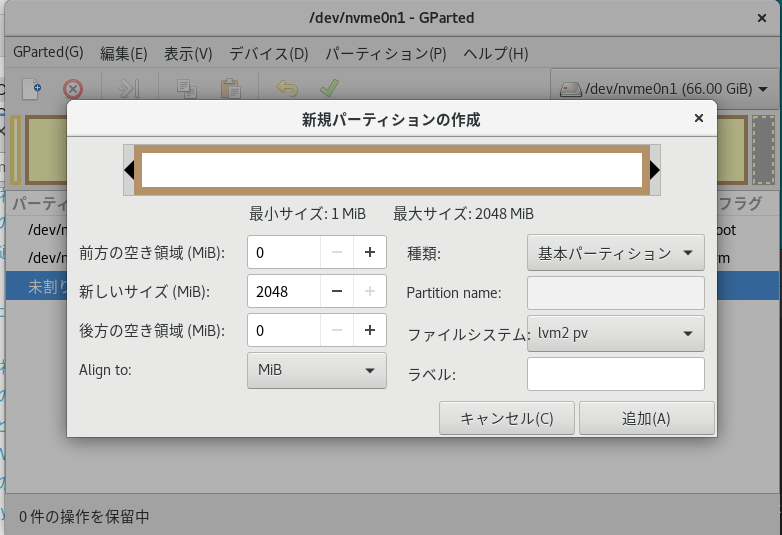Click the green apply operations checkmark
782x535 pixels.
tap(328, 88)
